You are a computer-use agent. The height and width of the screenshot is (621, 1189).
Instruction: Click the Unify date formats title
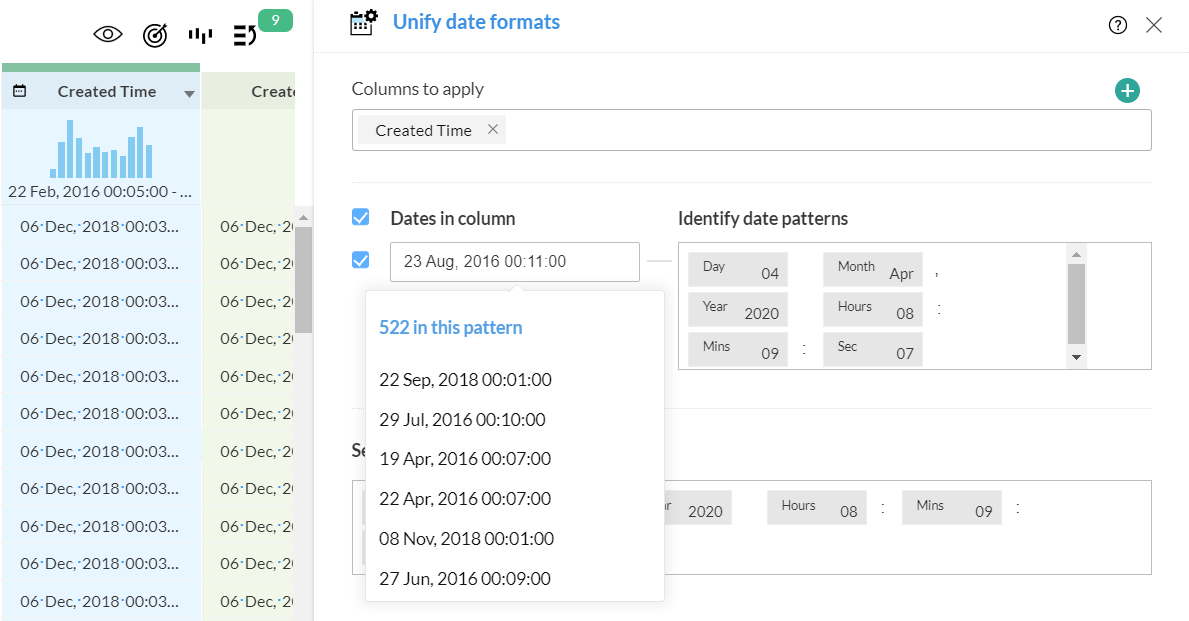[x=476, y=22]
